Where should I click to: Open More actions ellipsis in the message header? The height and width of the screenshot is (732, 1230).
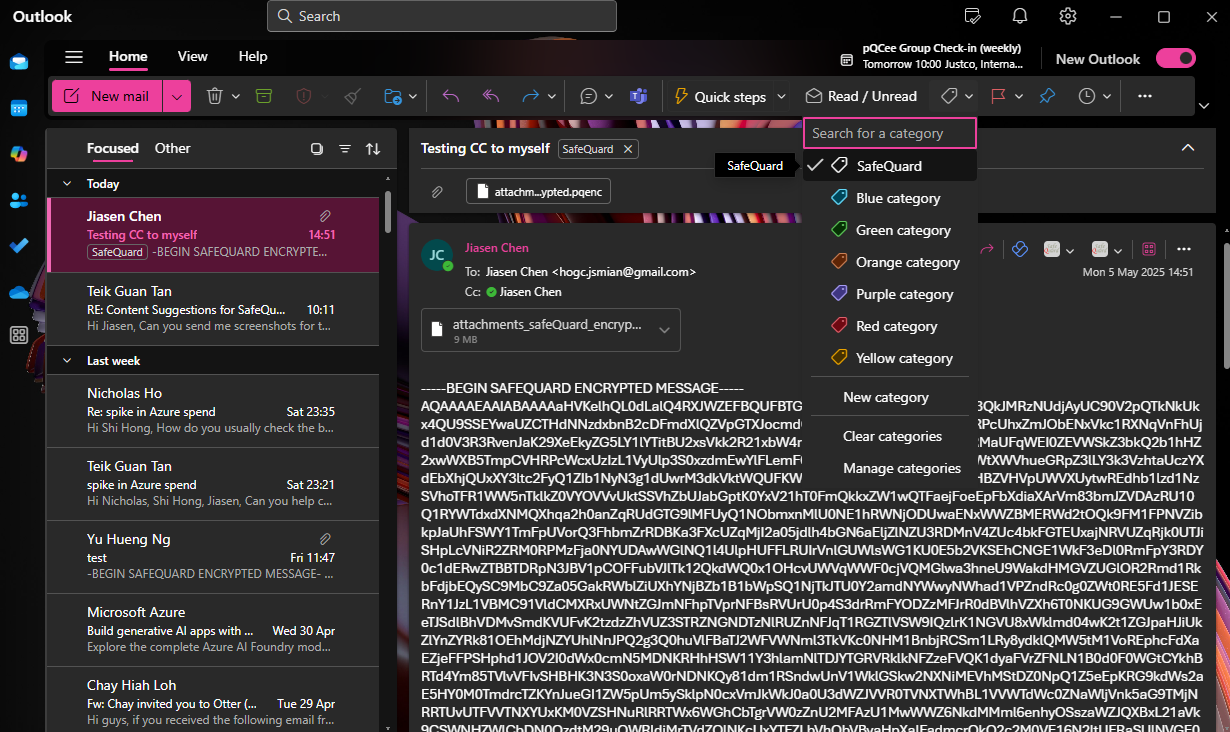(1184, 249)
